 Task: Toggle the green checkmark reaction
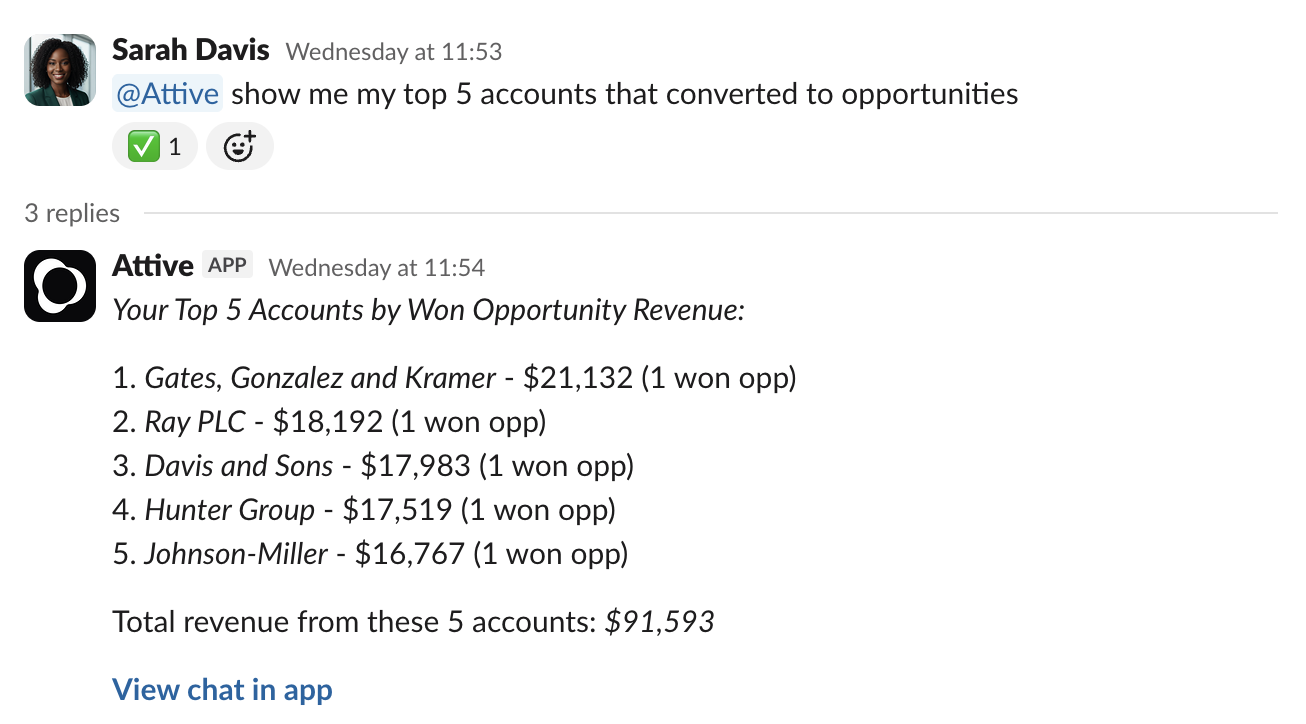pyautogui.click(x=144, y=146)
